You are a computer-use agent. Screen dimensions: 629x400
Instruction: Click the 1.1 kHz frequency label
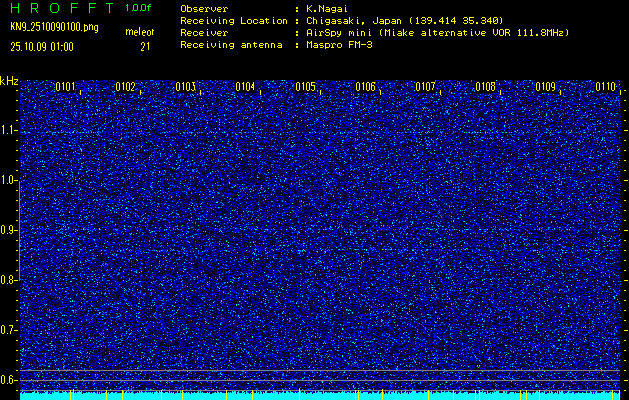tap(9, 130)
